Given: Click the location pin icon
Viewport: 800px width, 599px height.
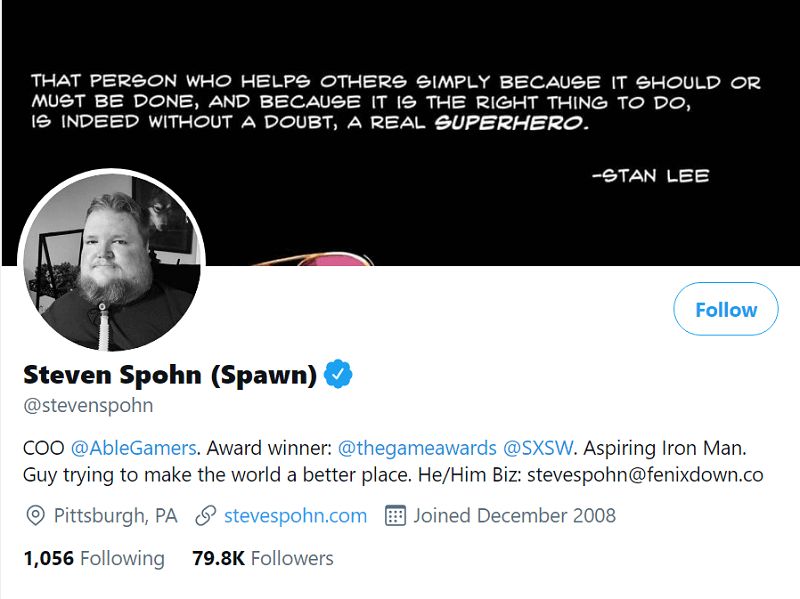Looking at the screenshot, I should tap(35, 516).
